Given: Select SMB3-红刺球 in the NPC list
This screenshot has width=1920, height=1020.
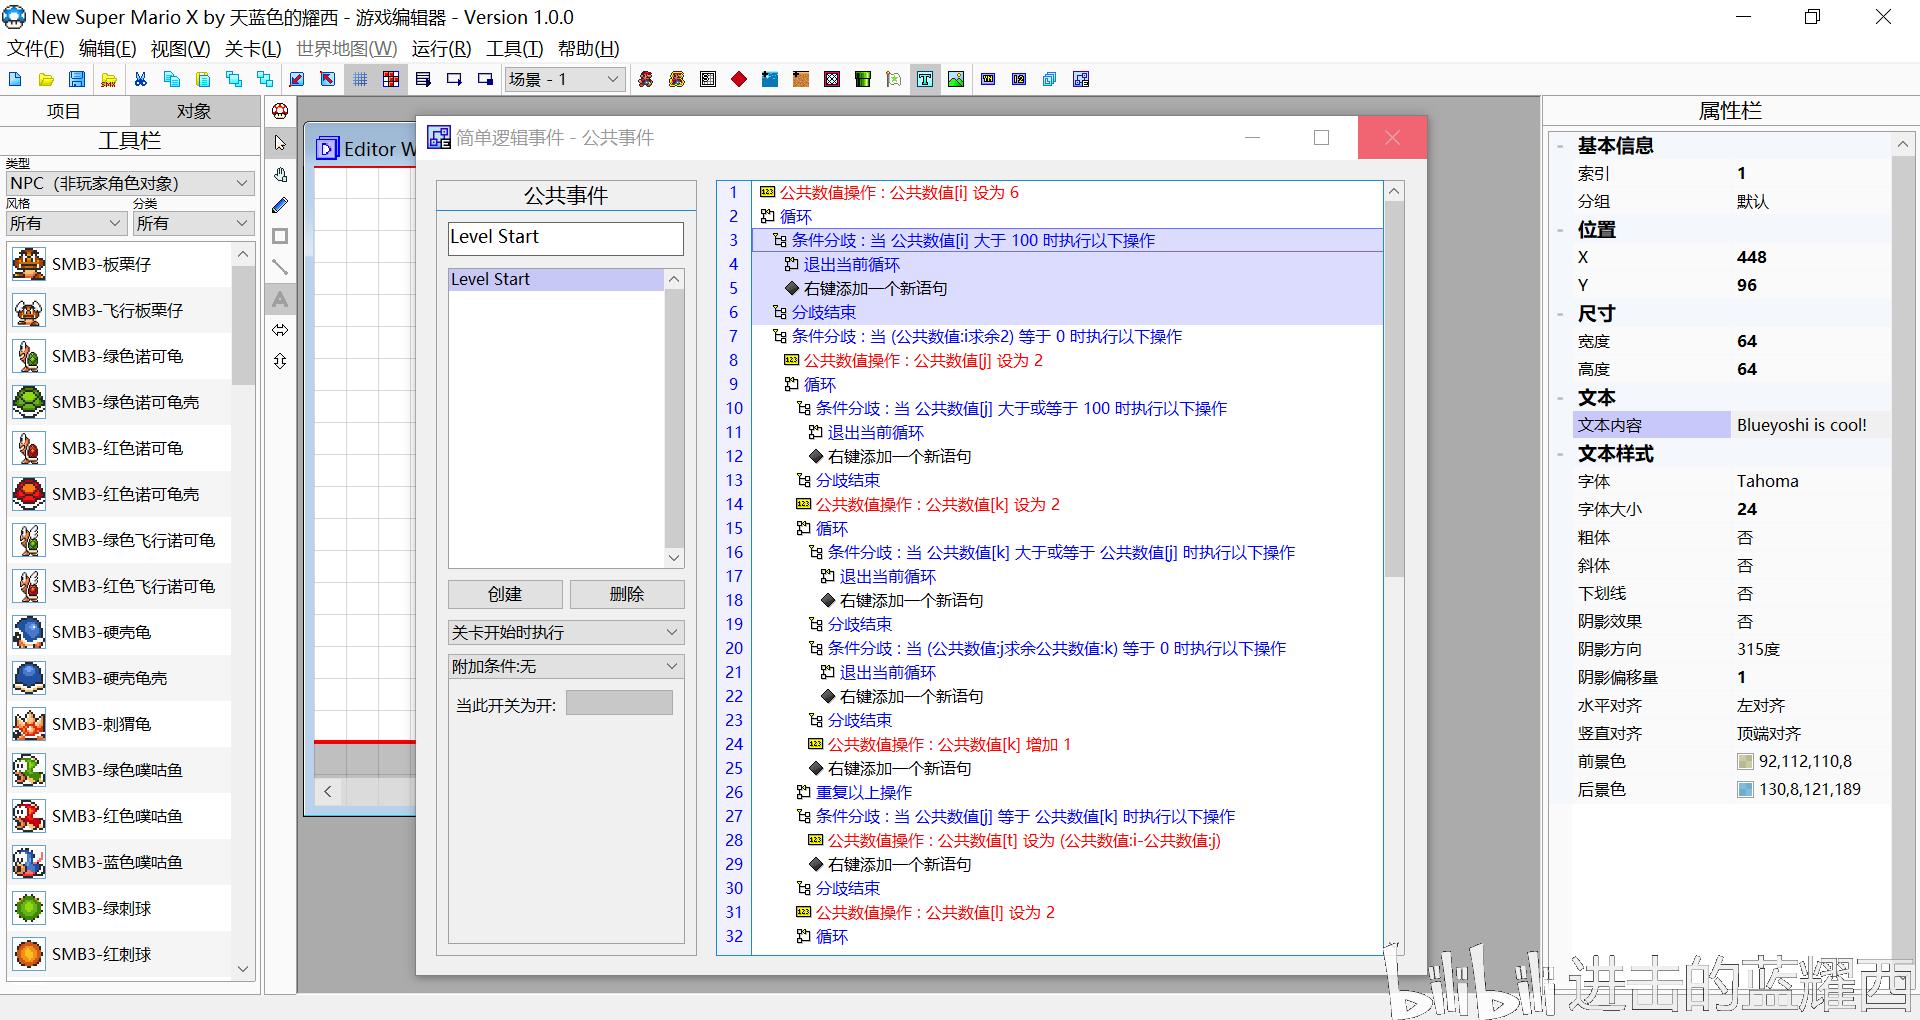Looking at the screenshot, I should pos(120,954).
